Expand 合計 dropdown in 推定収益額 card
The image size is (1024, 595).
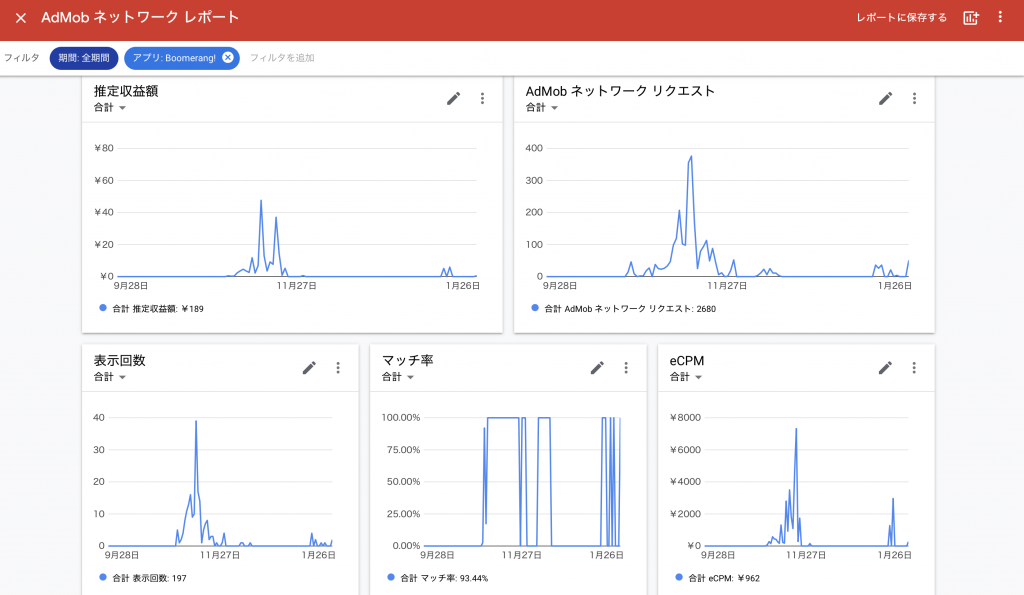[x=110, y=108]
